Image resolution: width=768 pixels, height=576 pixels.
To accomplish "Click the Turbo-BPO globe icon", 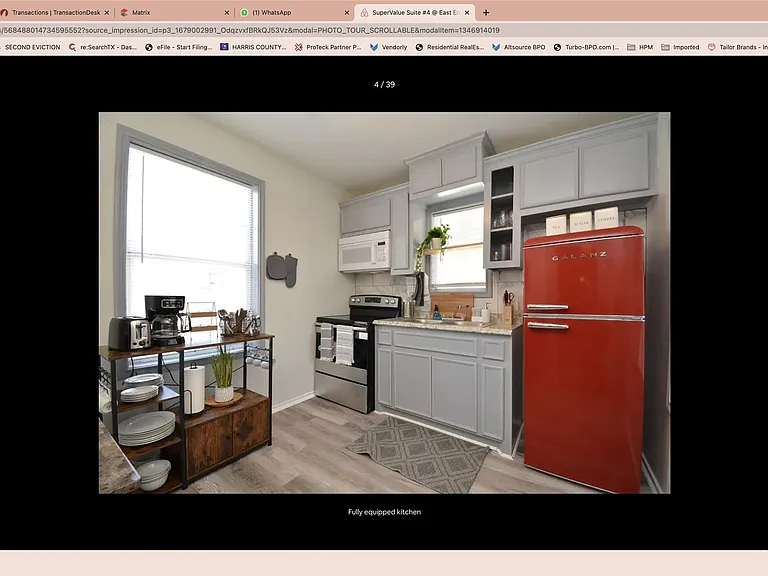I will (557, 48).
